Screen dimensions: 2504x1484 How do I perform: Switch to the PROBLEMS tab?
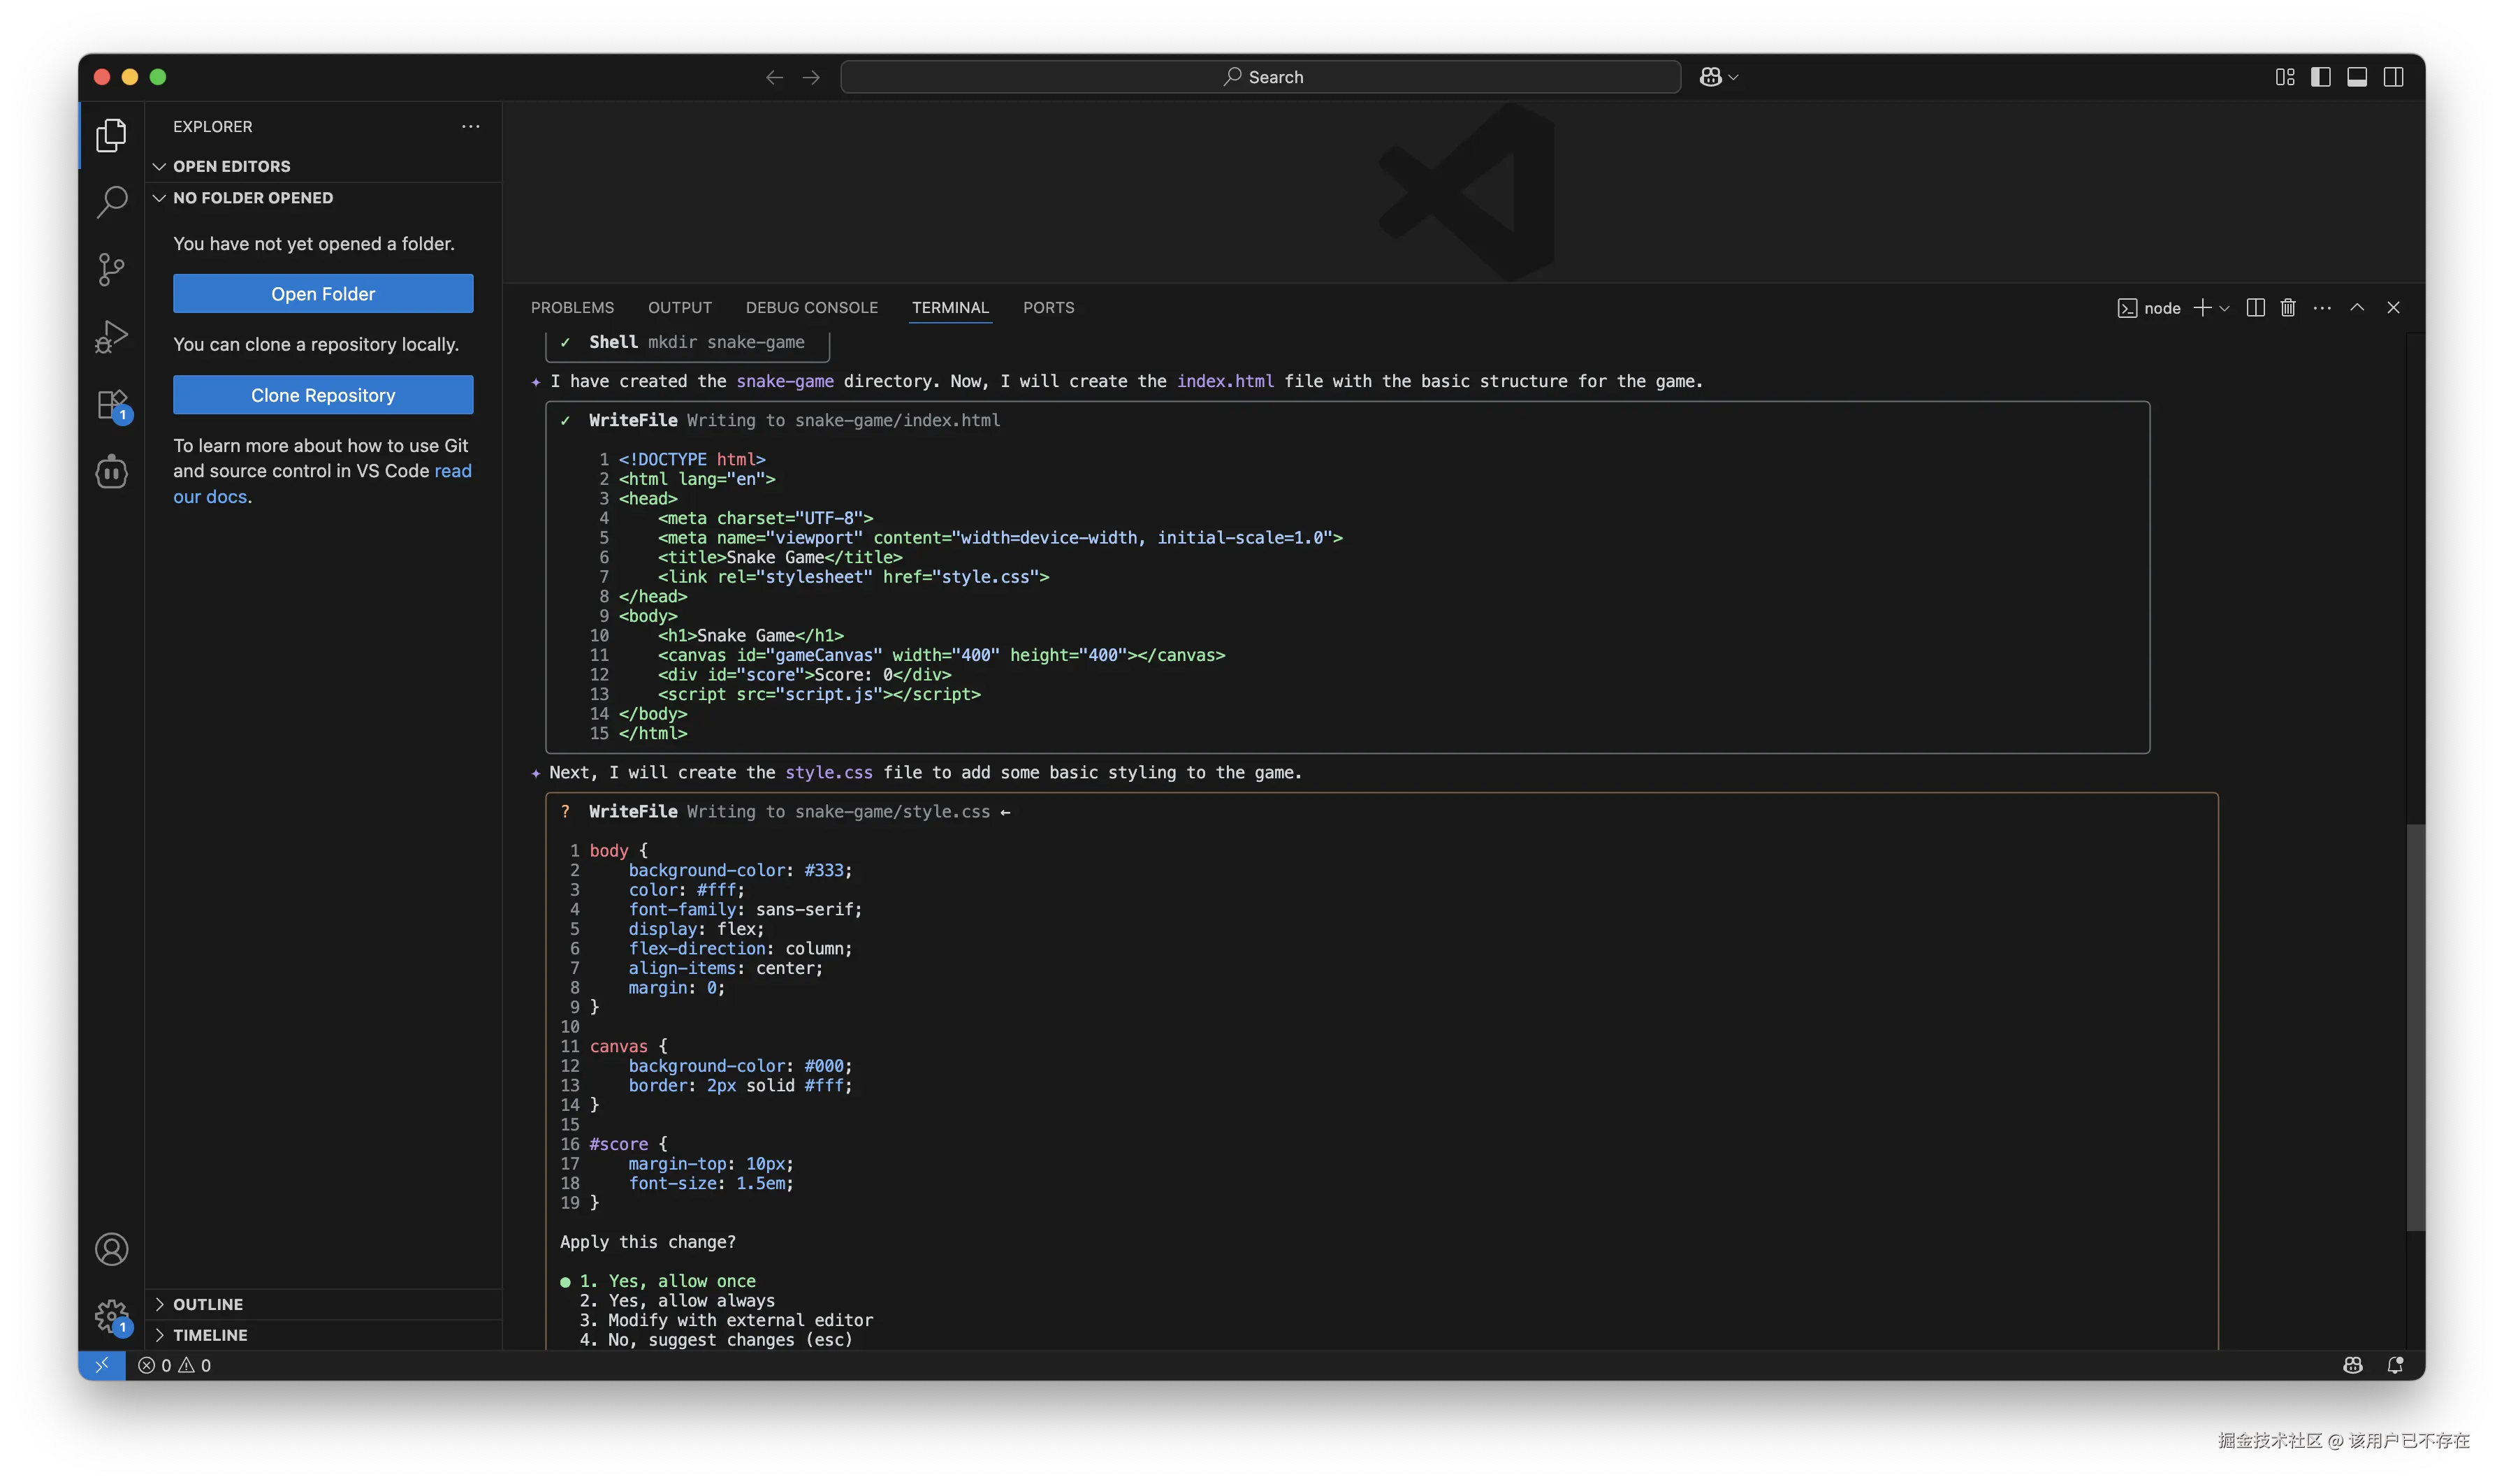(572, 308)
